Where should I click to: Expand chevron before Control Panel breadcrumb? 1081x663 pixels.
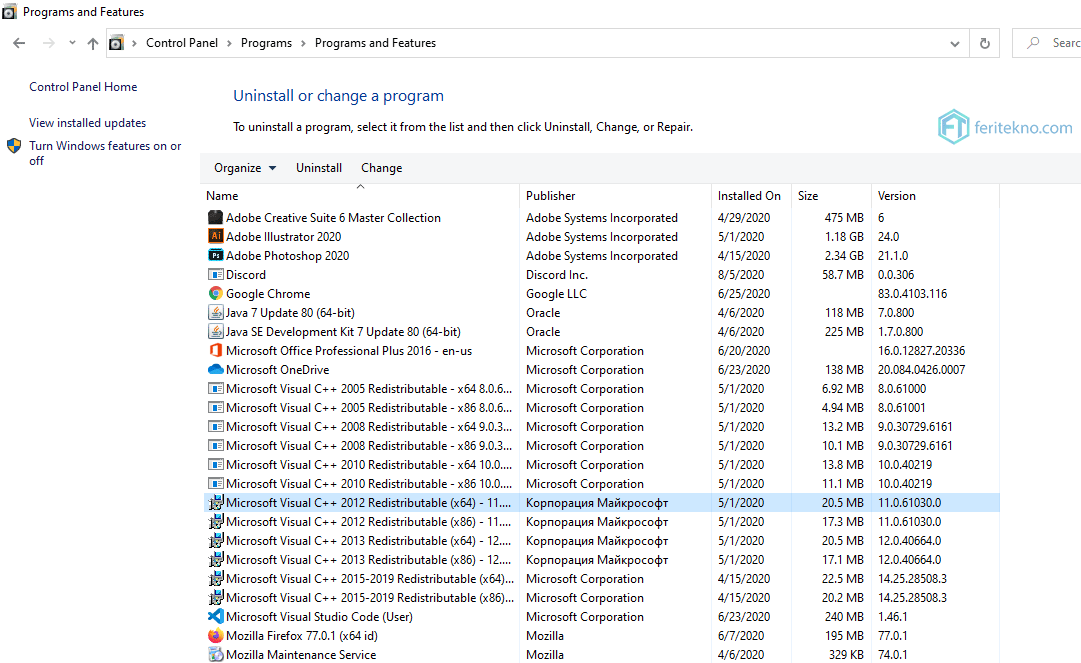pyautogui.click(x=134, y=43)
